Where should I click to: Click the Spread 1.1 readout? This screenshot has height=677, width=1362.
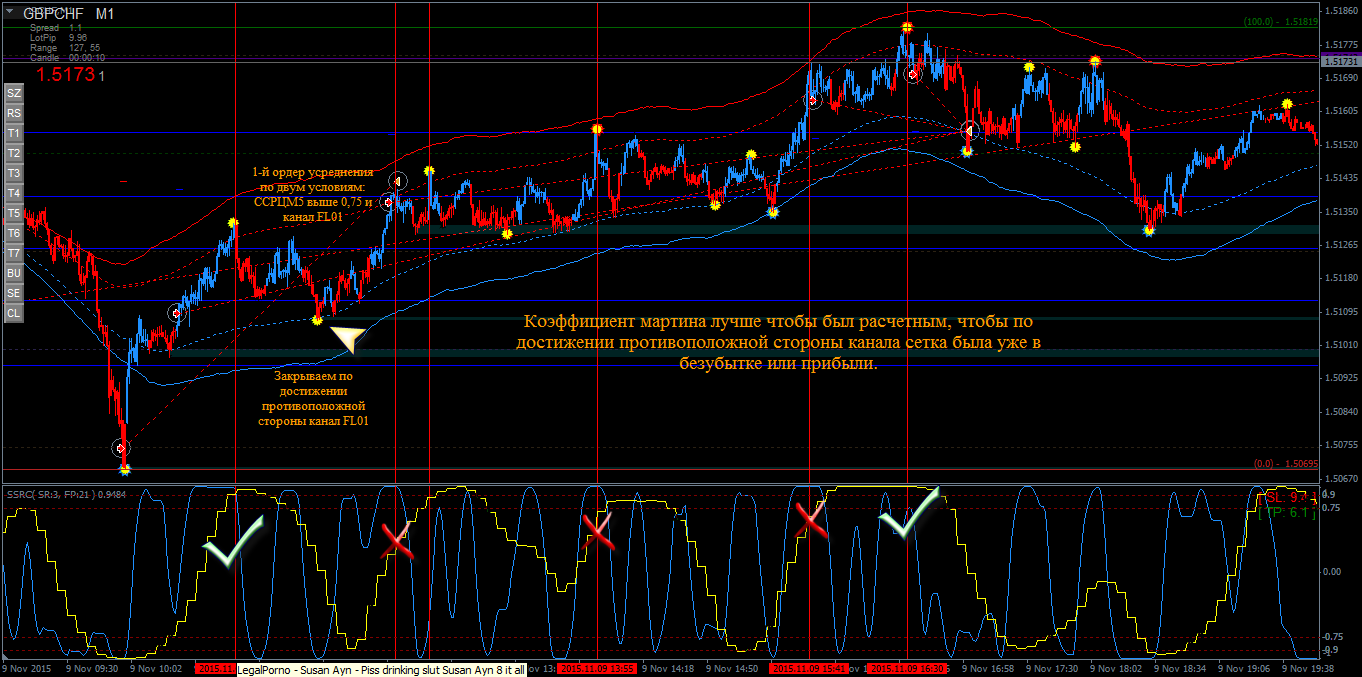click(x=56, y=28)
